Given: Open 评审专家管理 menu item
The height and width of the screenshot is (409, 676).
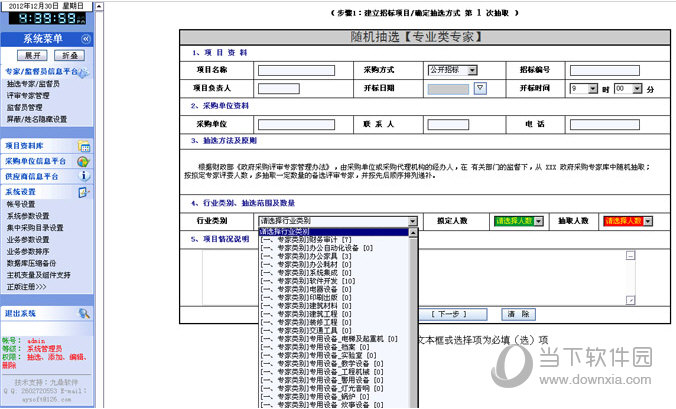Looking at the screenshot, I should (x=28, y=96).
